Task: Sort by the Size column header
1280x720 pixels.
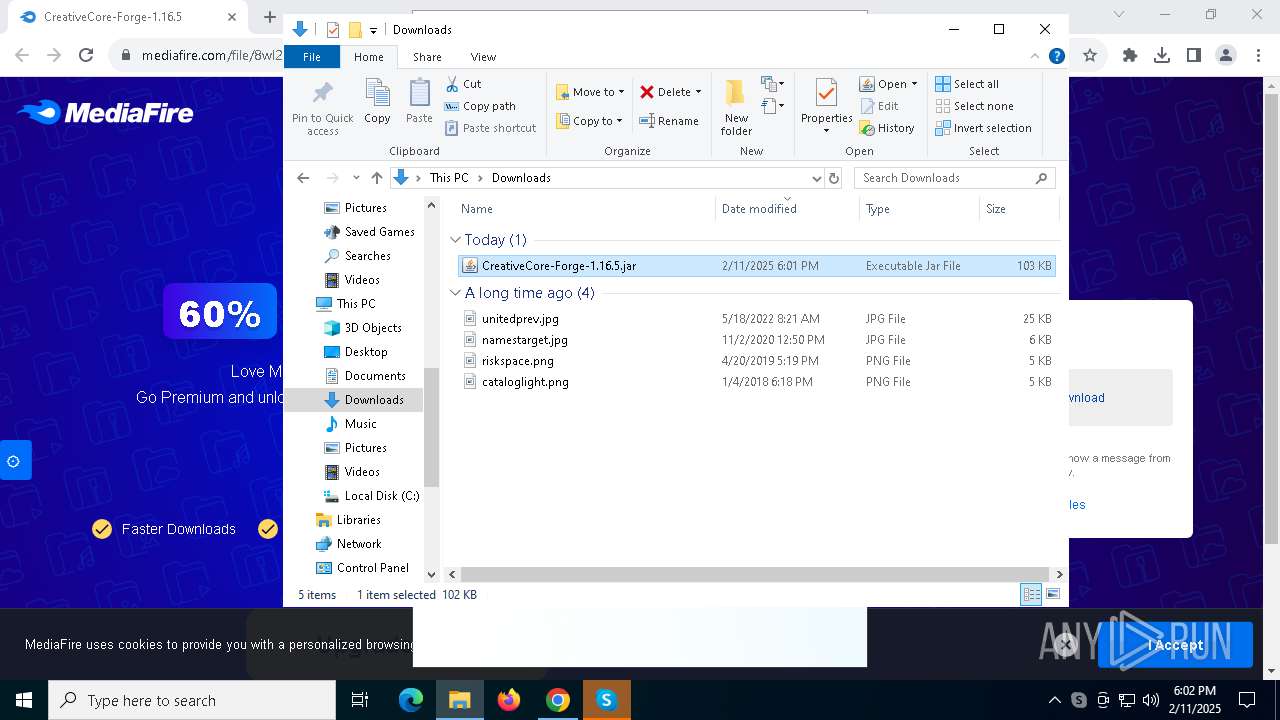Action: click(1018, 209)
